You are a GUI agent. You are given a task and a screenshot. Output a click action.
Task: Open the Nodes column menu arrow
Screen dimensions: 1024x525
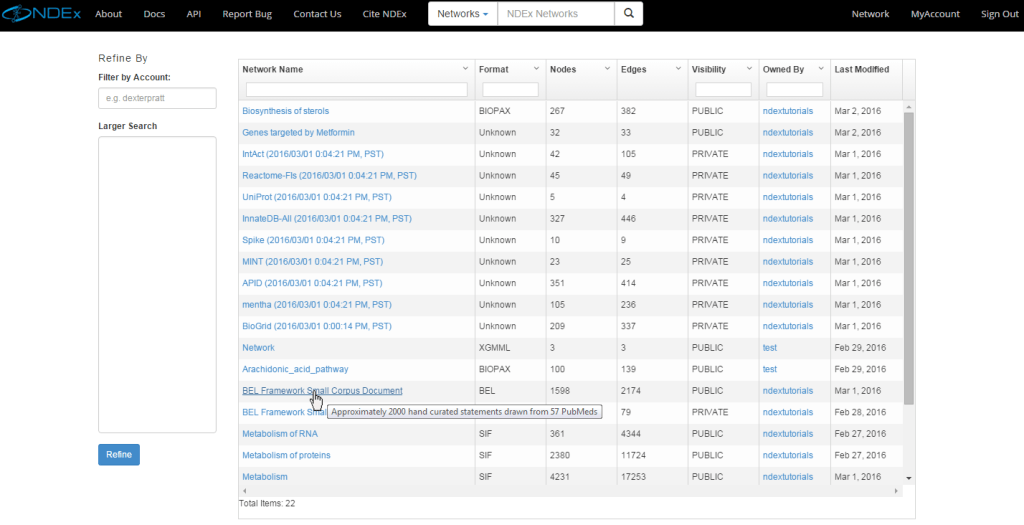pyautogui.click(x=607, y=69)
